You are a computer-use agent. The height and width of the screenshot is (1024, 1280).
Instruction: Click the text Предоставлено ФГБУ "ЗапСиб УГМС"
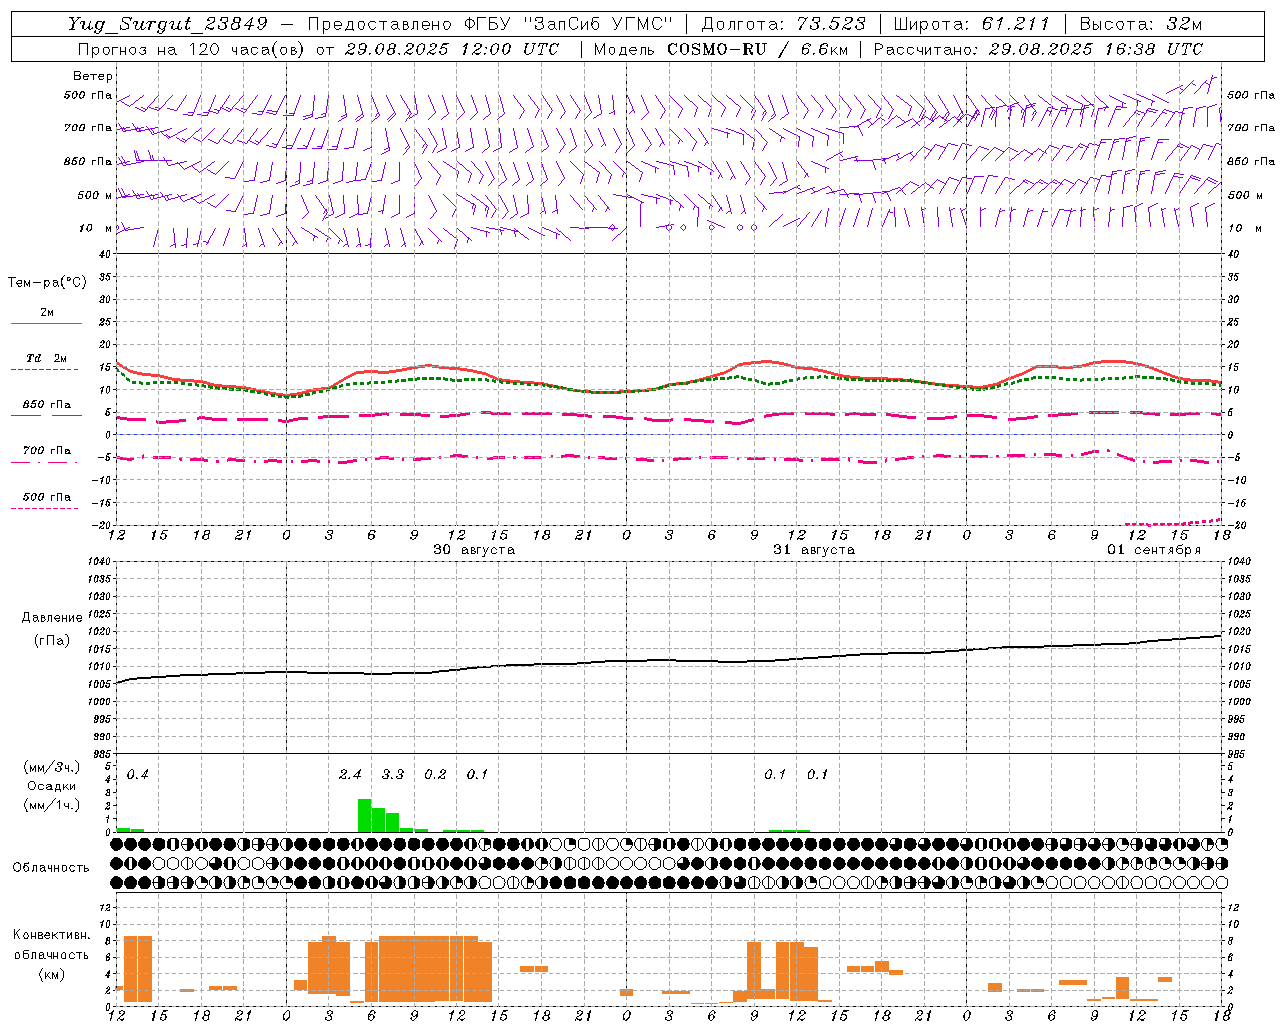click(x=490, y=24)
